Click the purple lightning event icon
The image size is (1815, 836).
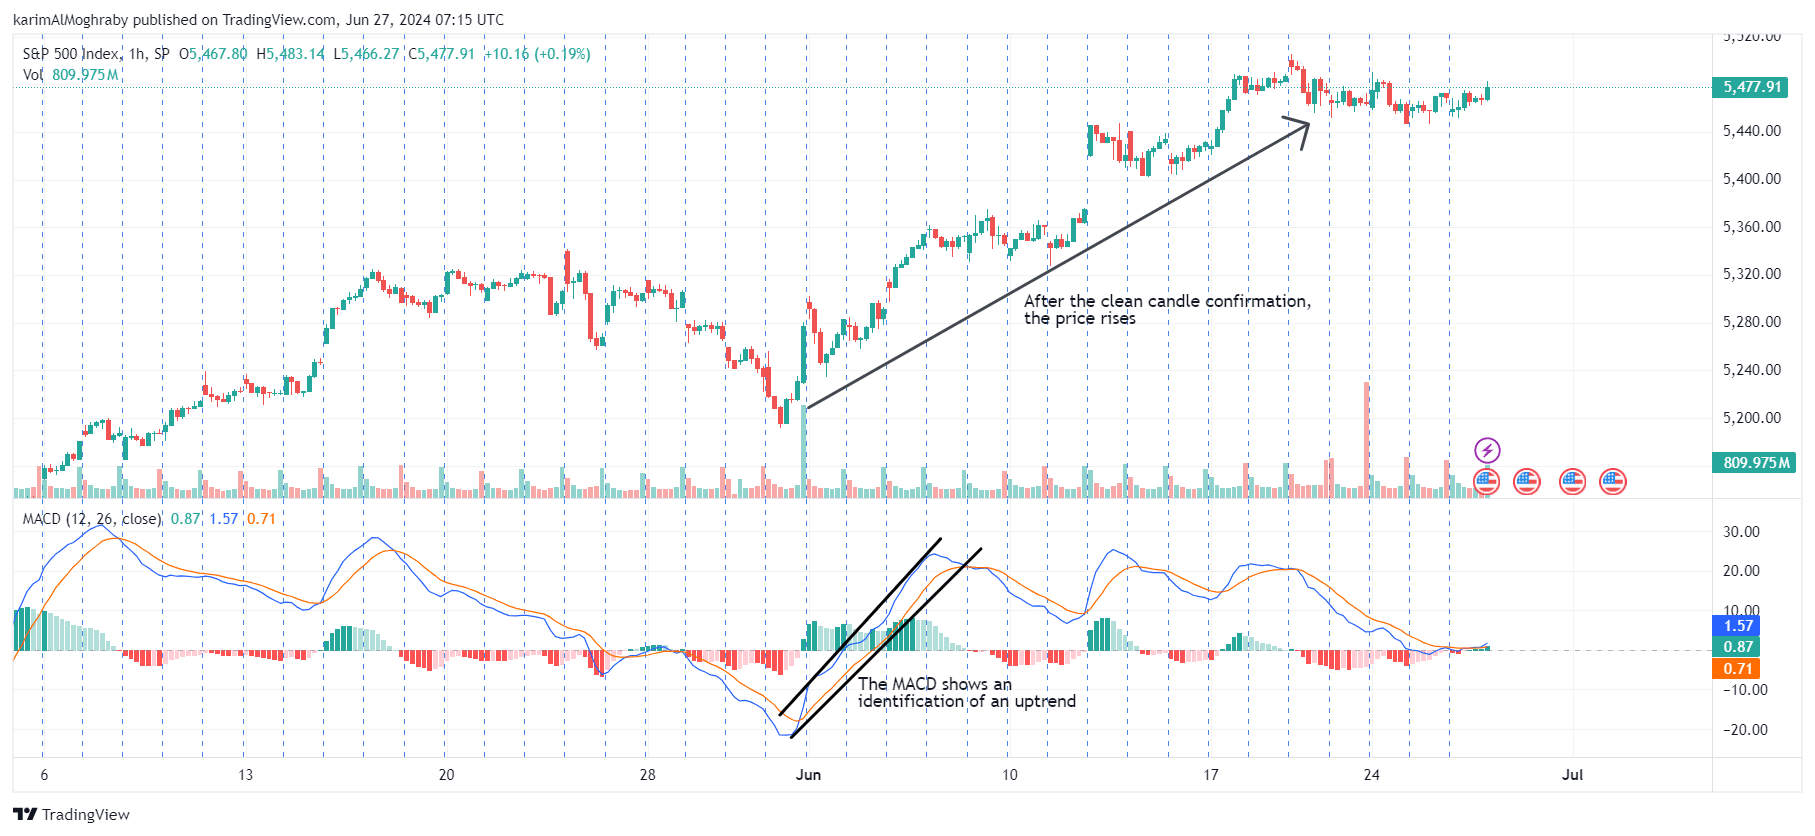(x=1487, y=450)
